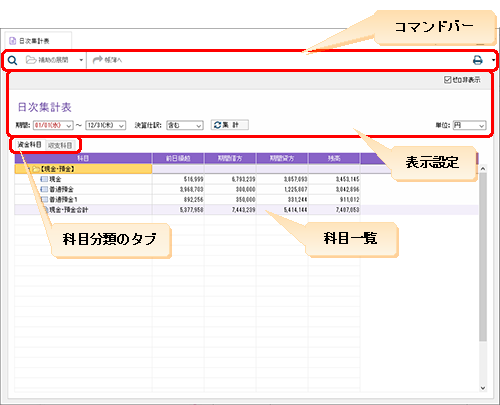
Task: Select the 現金・預金合計 row
Action: coord(246,210)
